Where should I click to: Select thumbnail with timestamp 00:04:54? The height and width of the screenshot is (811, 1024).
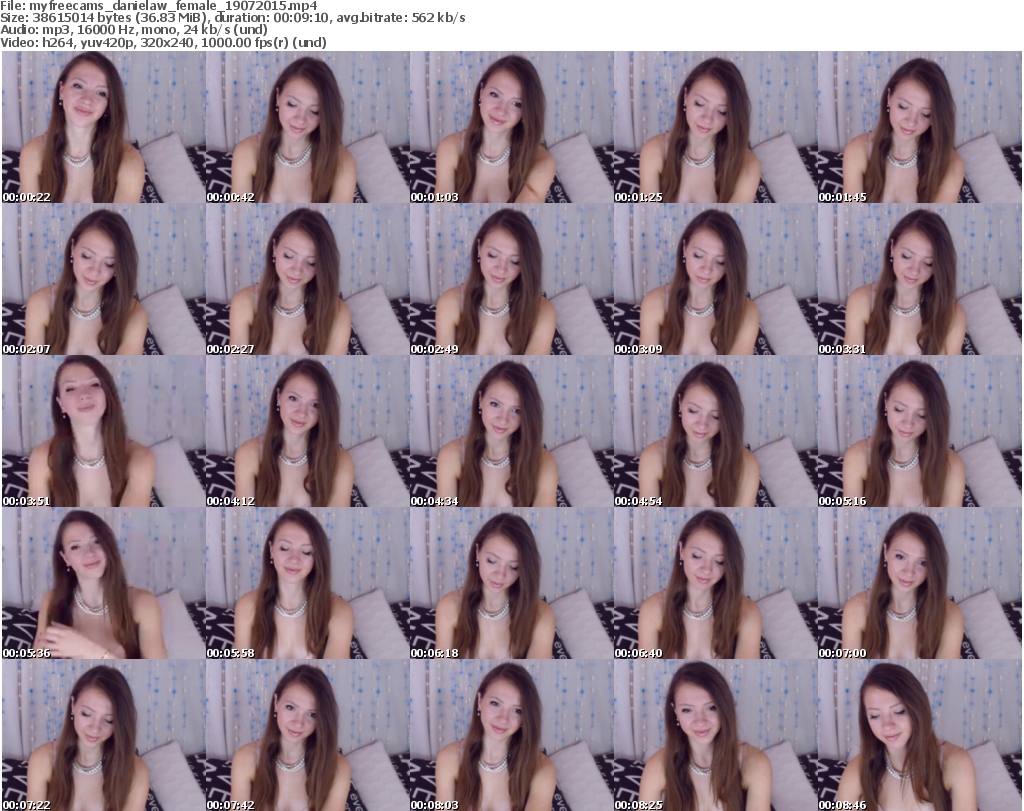[x=715, y=431]
